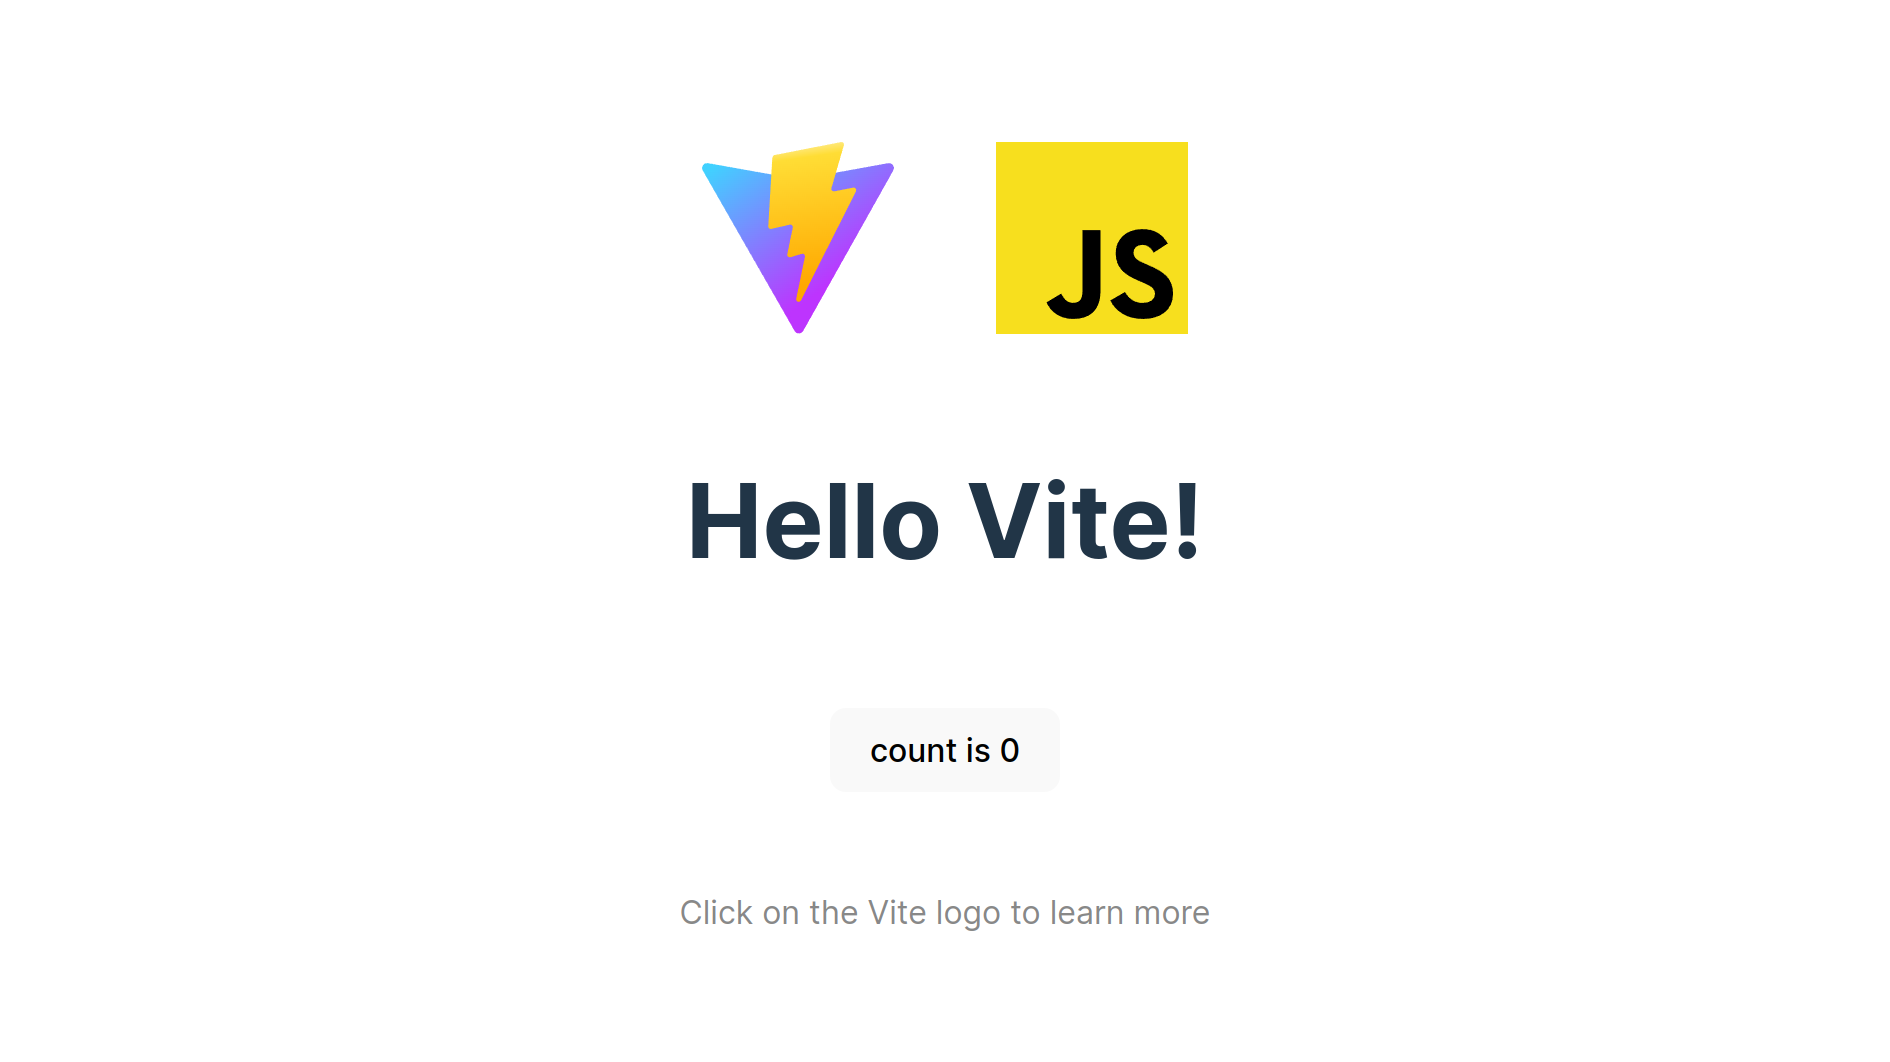Open the yellow JavaScript logo link
This screenshot has height=1062, width=1890.
(x=1092, y=238)
